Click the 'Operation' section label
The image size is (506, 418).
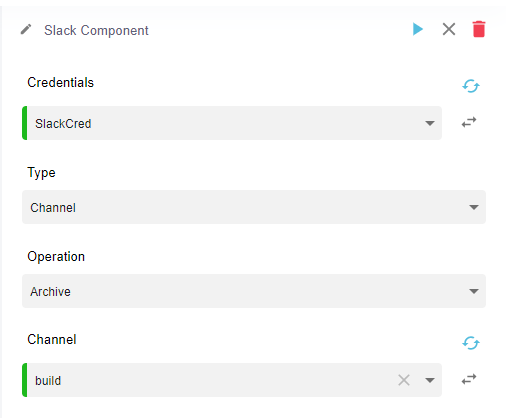tap(56, 257)
